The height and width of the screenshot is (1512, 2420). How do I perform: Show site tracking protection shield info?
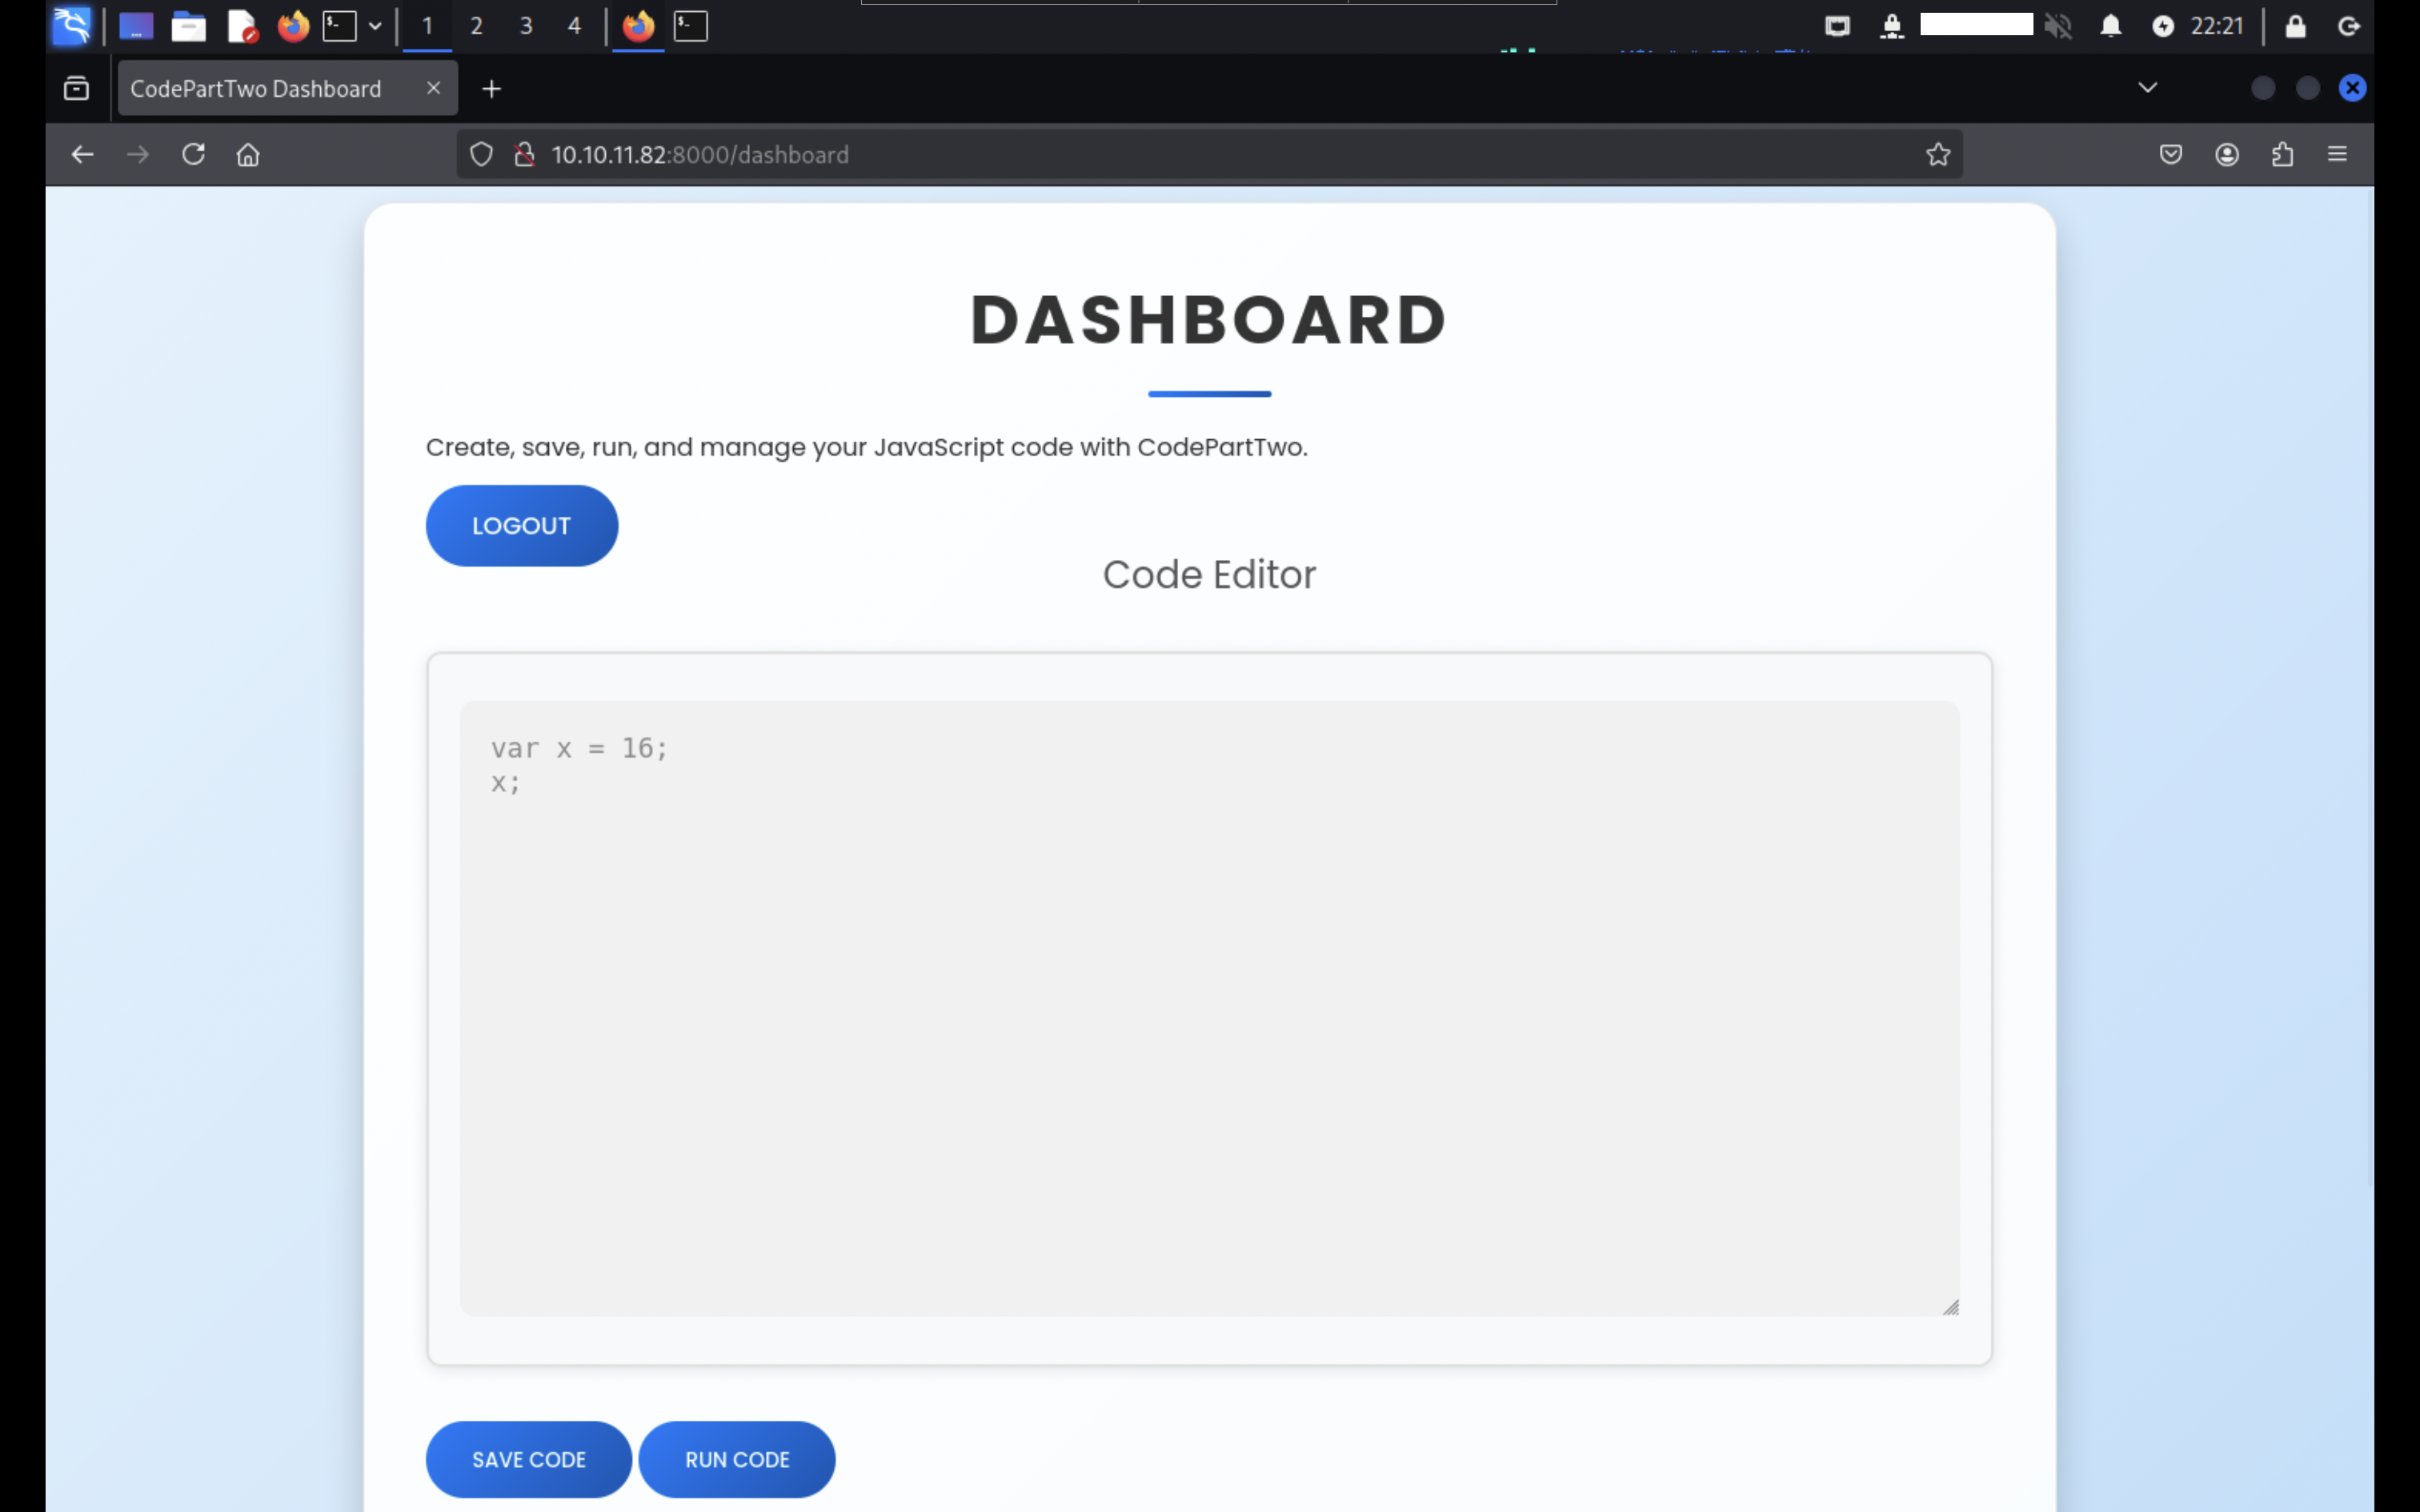coord(481,154)
